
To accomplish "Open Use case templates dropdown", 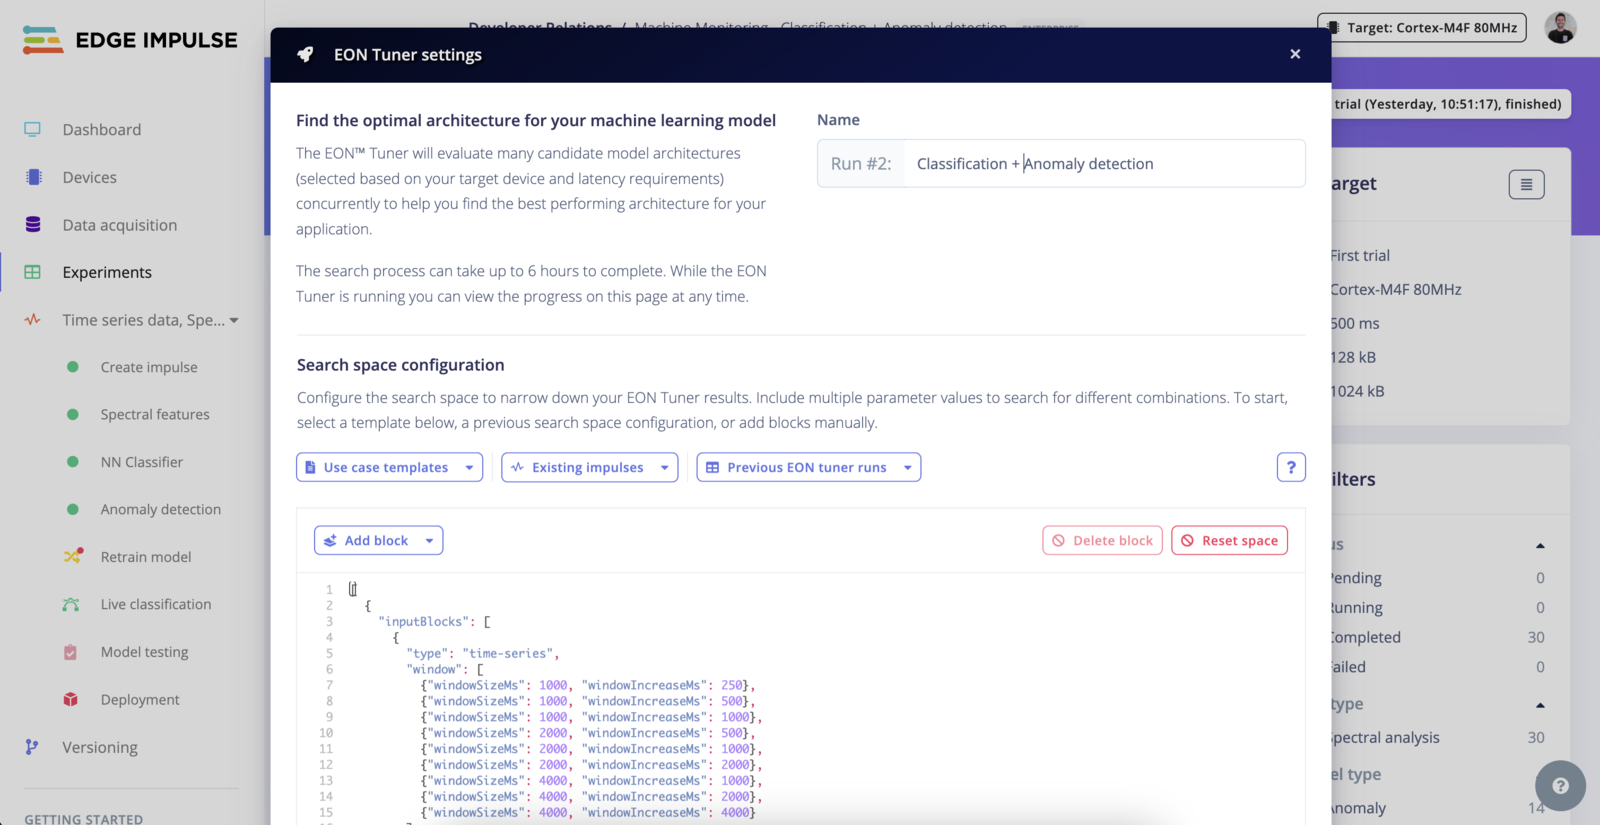I will [x=389, y=467].
